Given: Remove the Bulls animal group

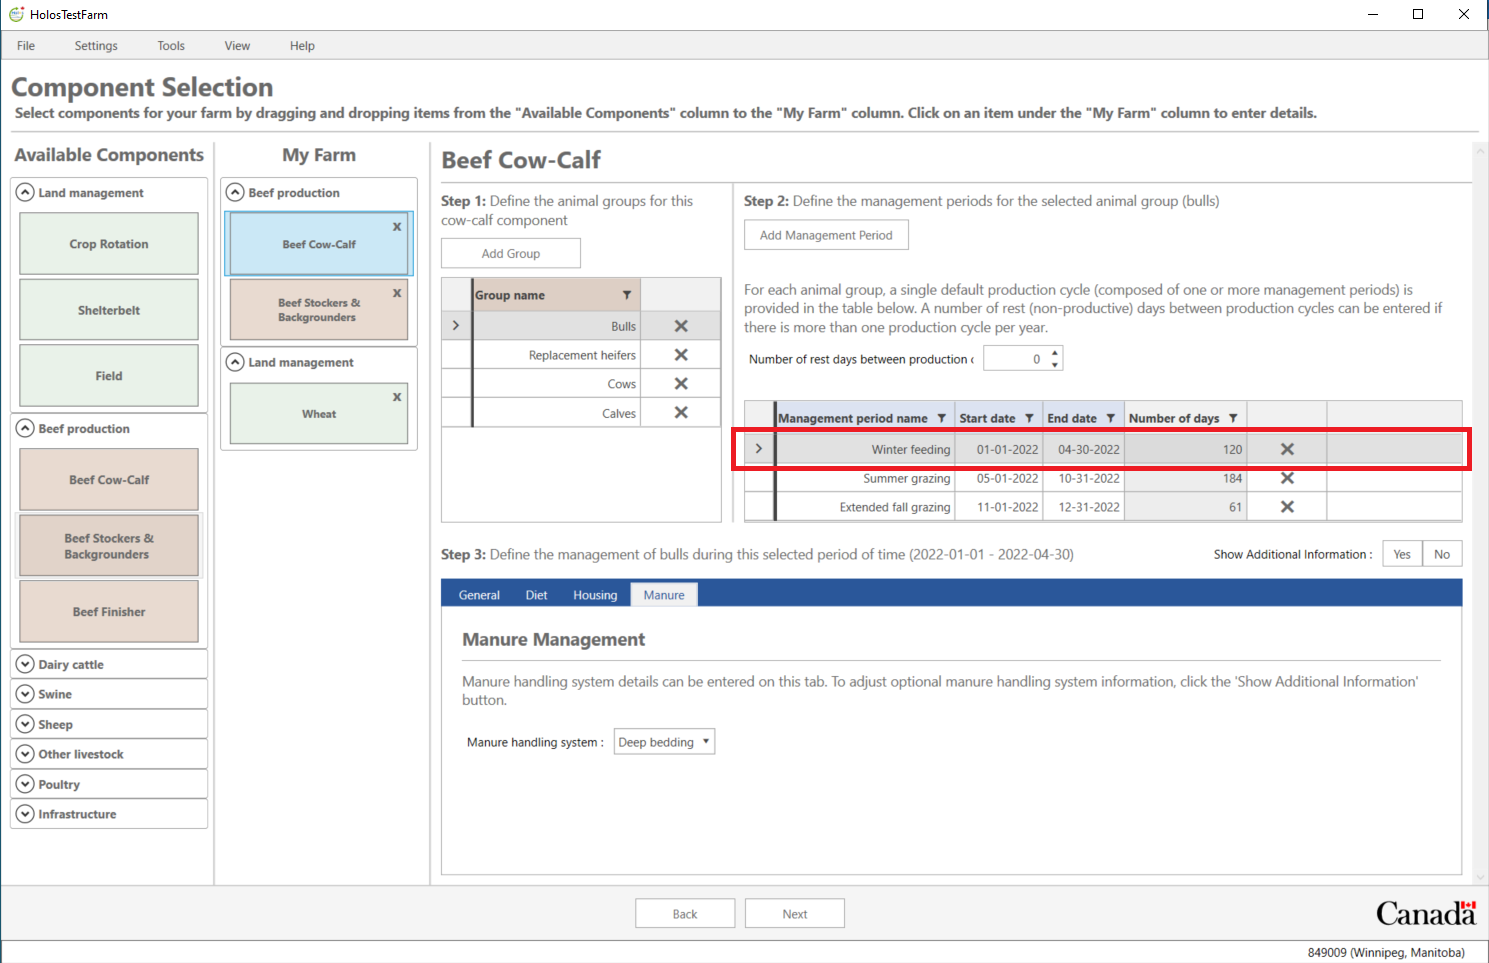Looking at the screenshot, I should [681, 326].
